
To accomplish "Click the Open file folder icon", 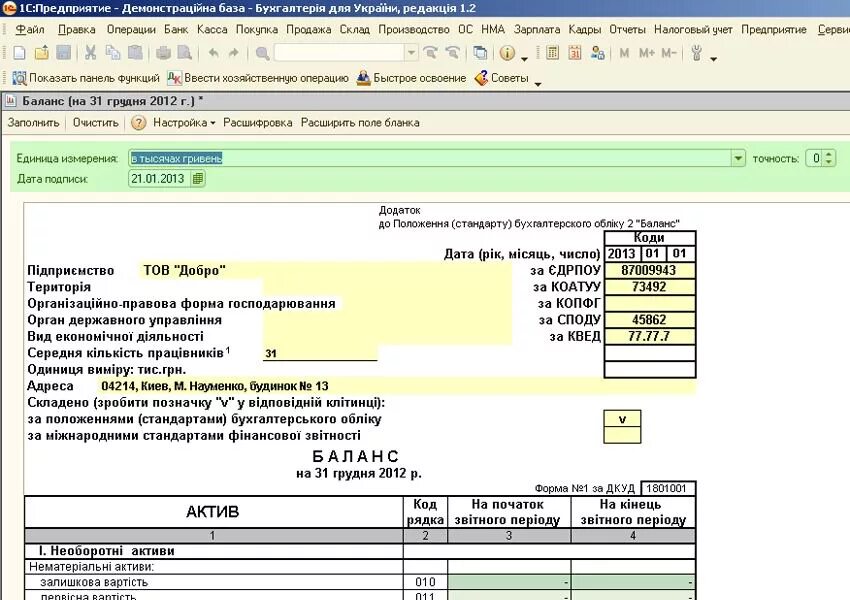I will [x=42, y=53].
